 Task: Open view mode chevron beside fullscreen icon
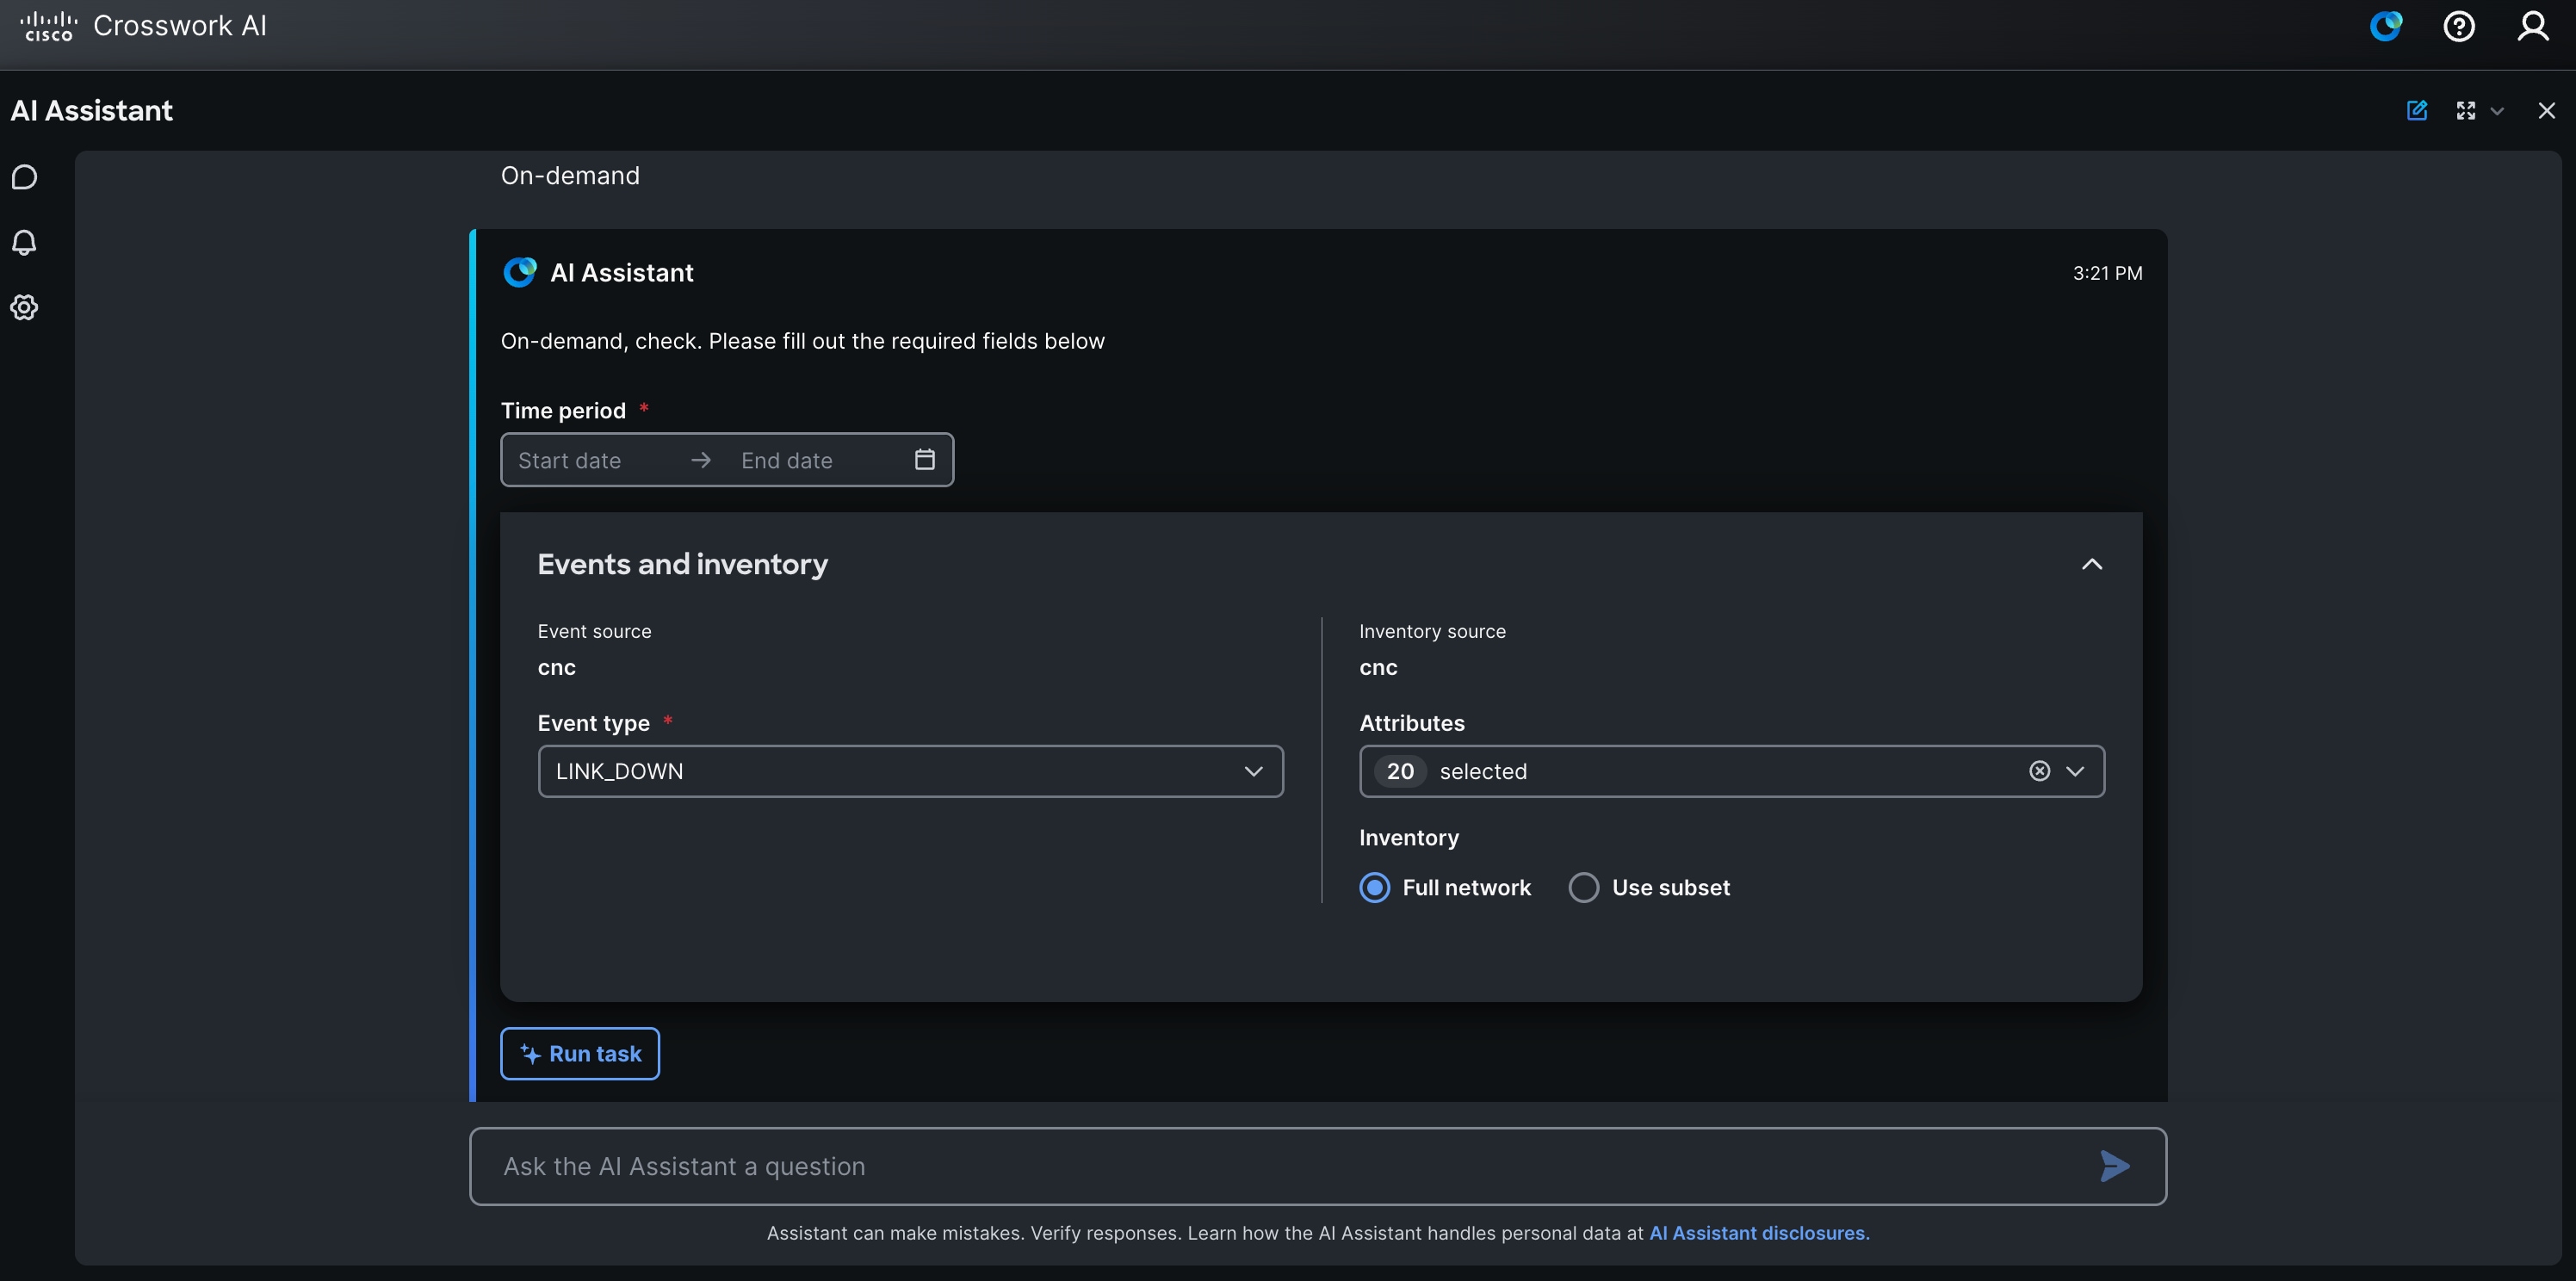[x=2497, y=111]
